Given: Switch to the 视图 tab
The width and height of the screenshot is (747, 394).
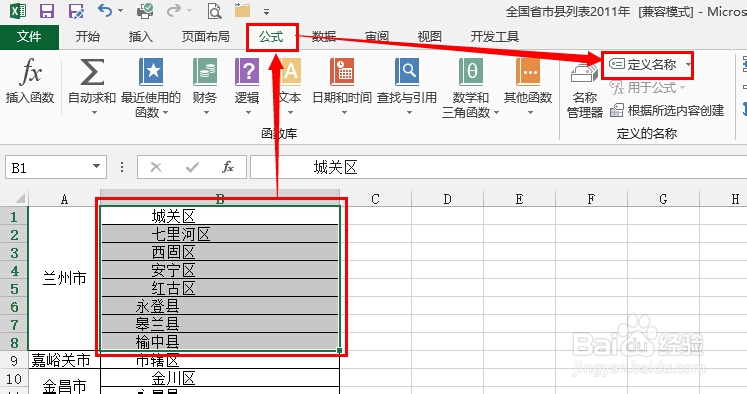Looking at the screenshot, I should [429, 37].
